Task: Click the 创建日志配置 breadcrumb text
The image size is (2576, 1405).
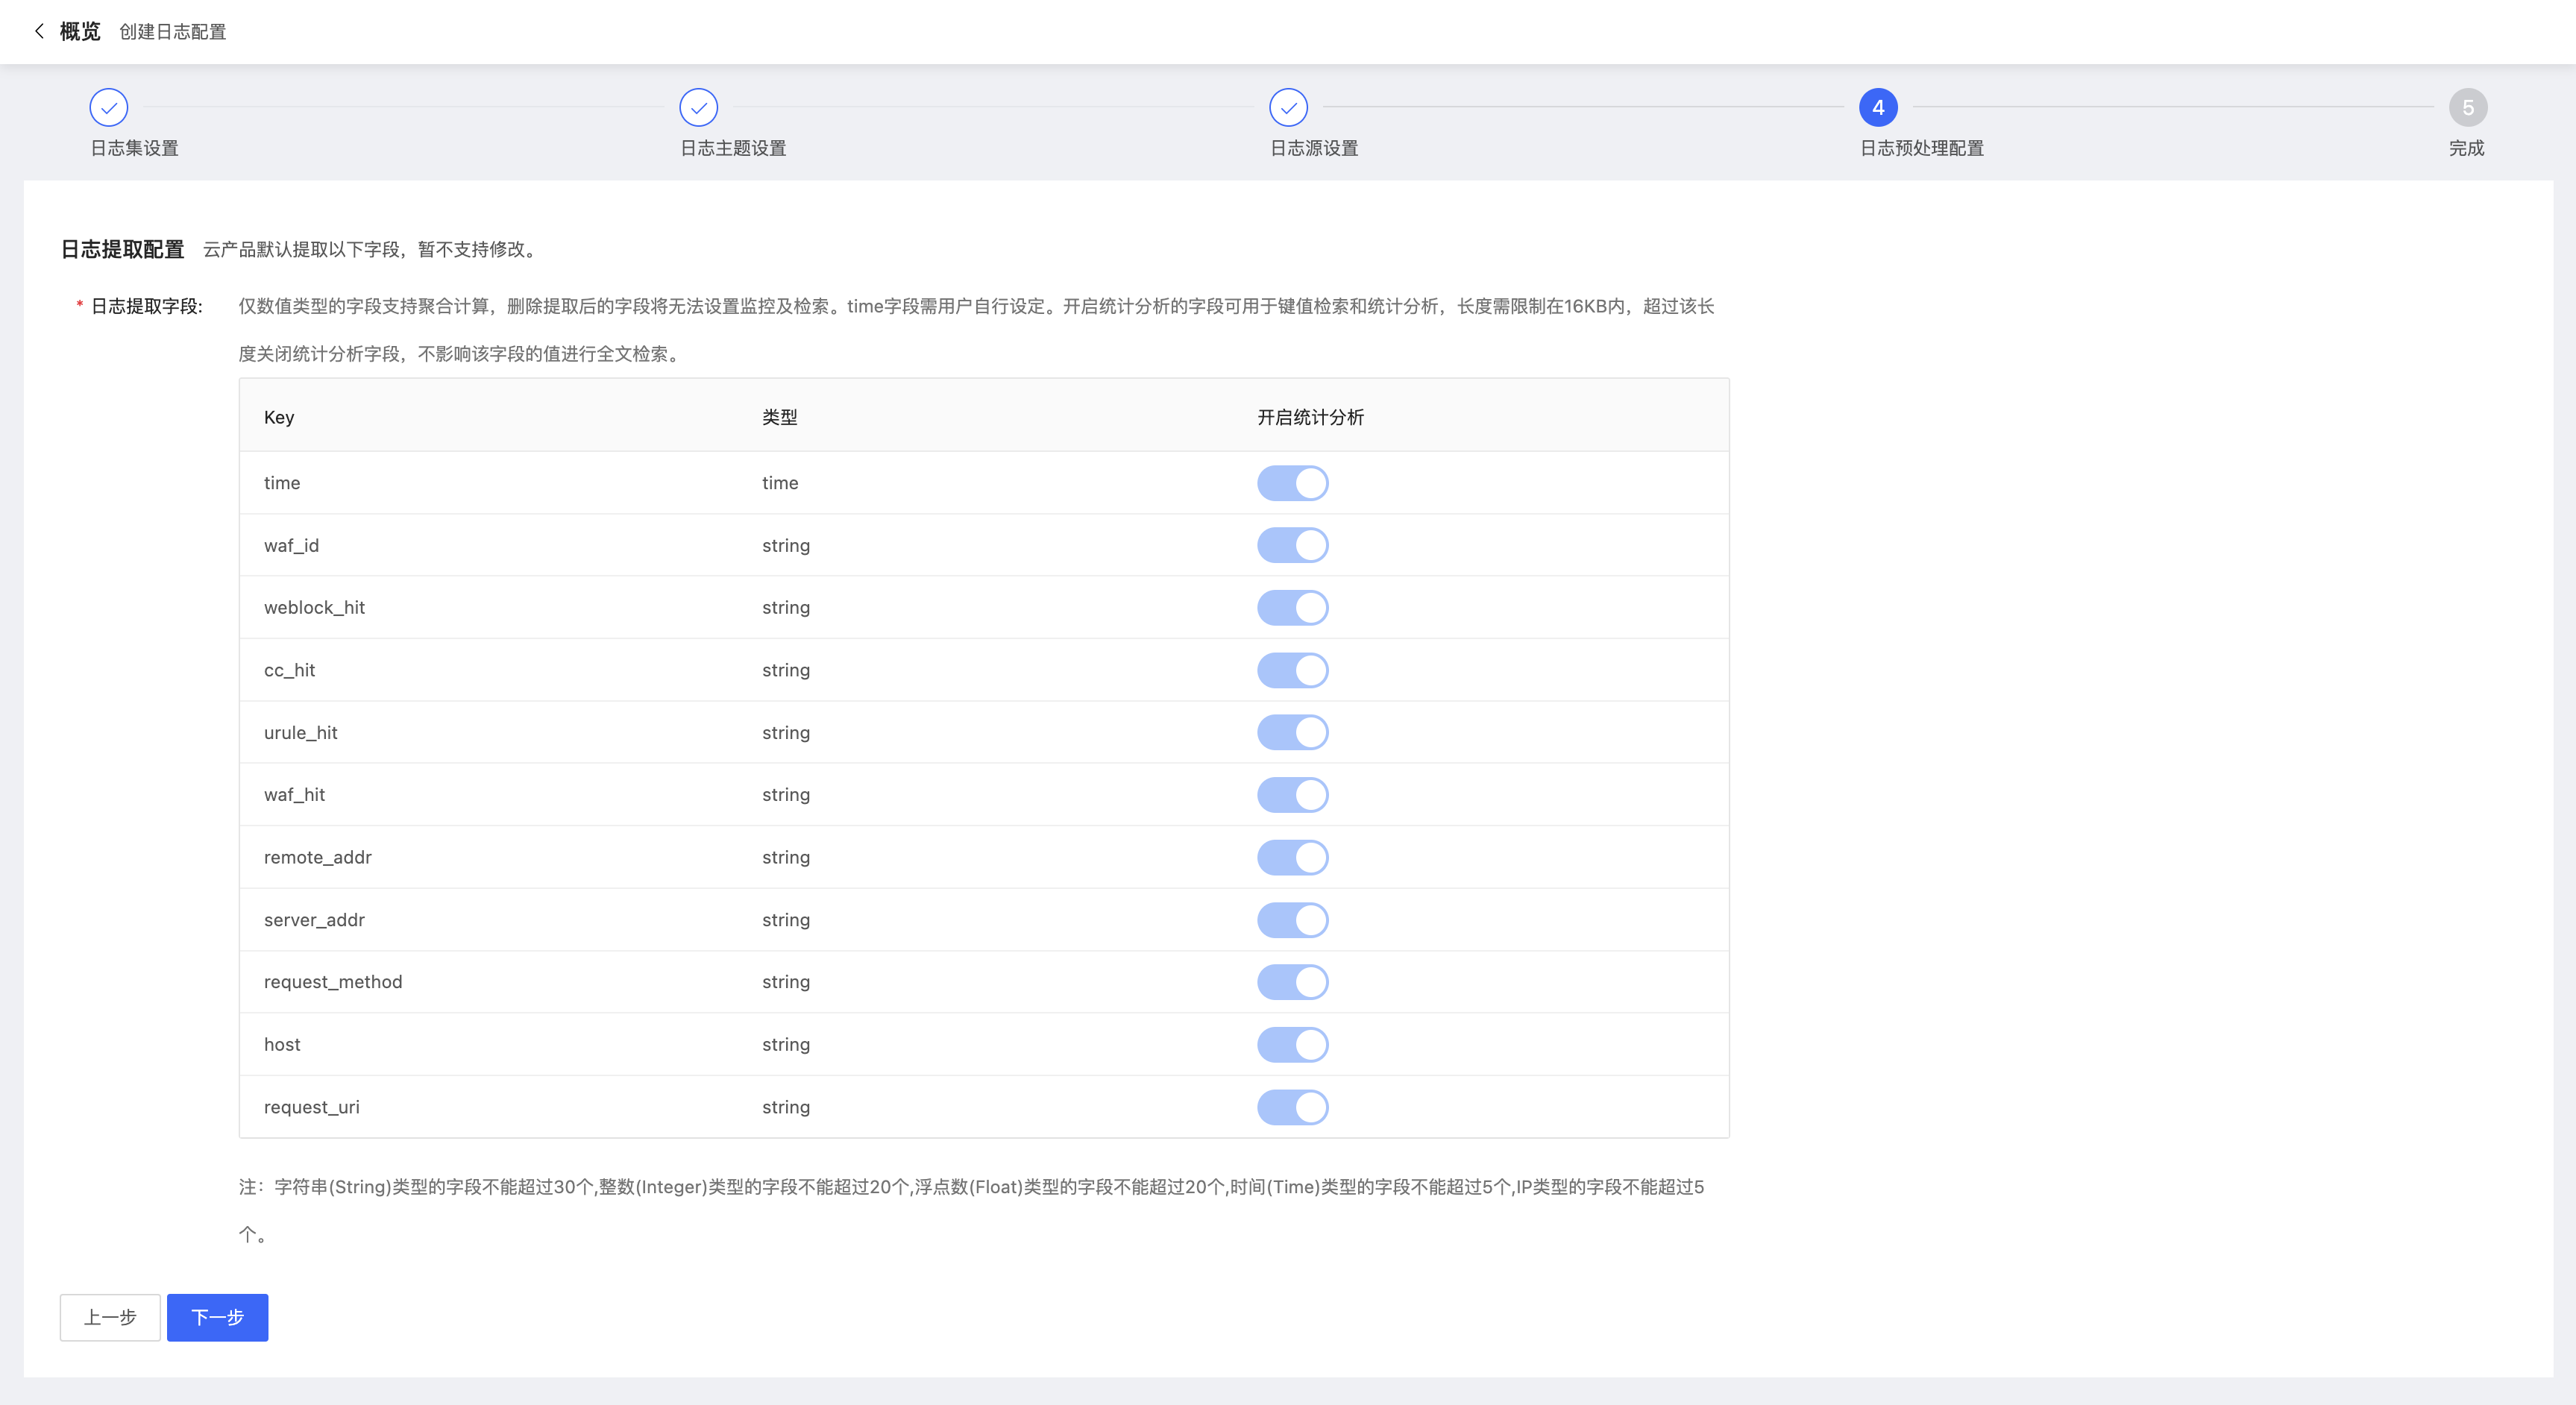Action: [173, 32]
